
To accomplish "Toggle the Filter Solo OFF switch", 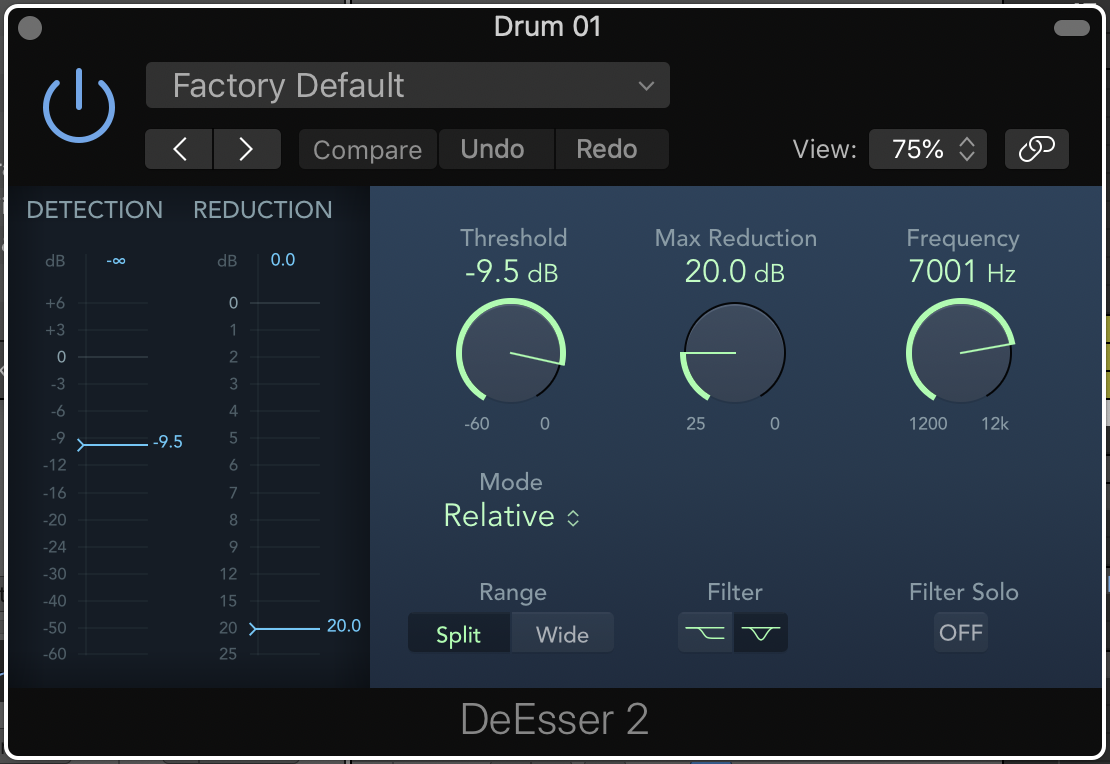I will click(x=961, y=633).
